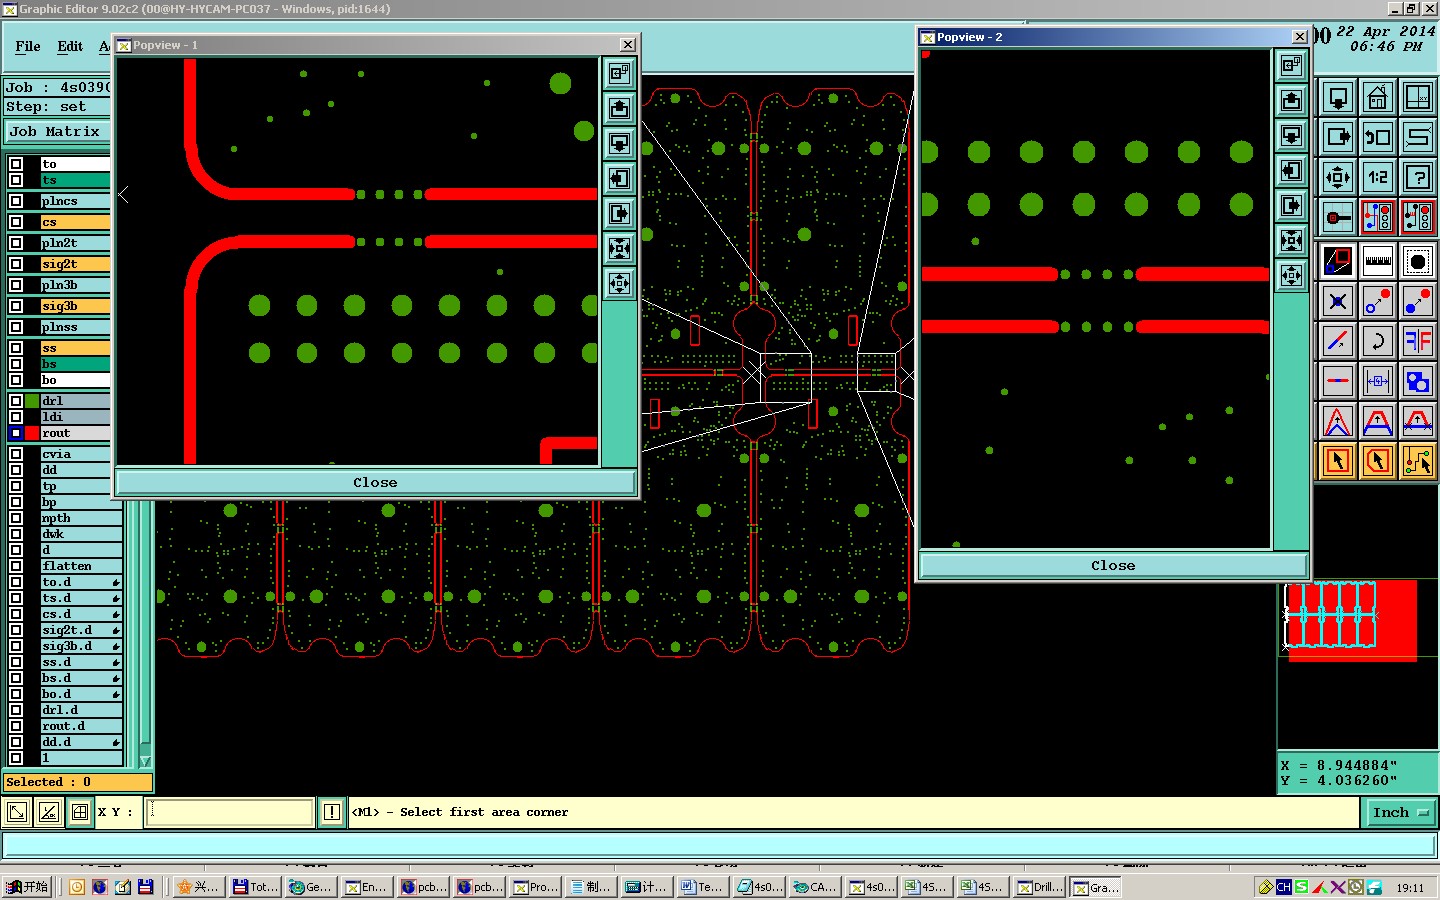Click the swap/undo rectangle icon in right toolbar
This screenshot has height=900, width=1440.
(1377, 137)
